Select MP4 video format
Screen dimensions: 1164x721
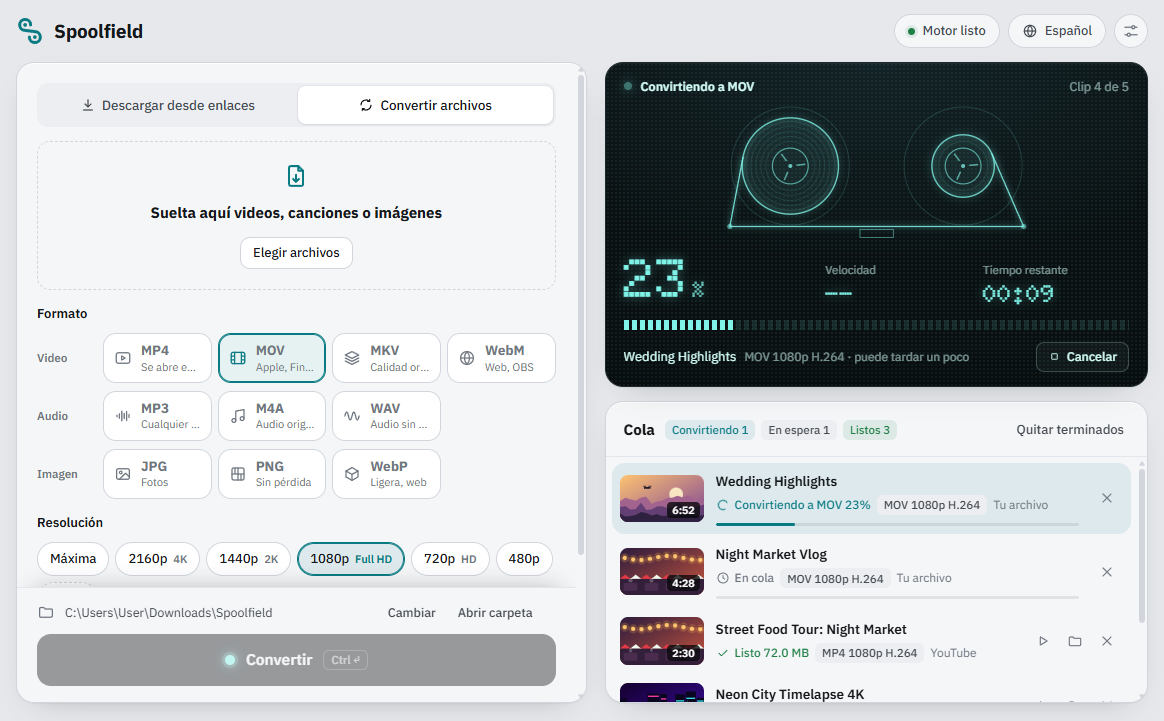coord(157,358)
